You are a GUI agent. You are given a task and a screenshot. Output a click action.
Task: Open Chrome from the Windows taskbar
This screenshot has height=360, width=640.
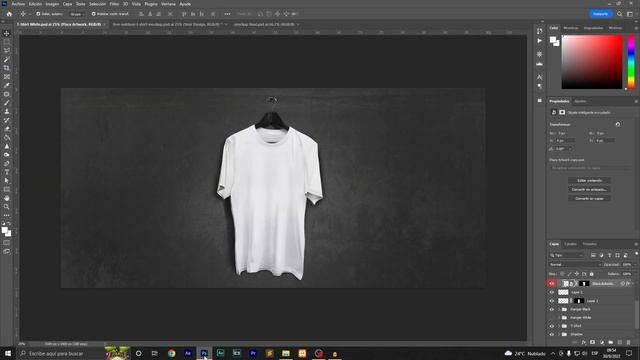171,353
